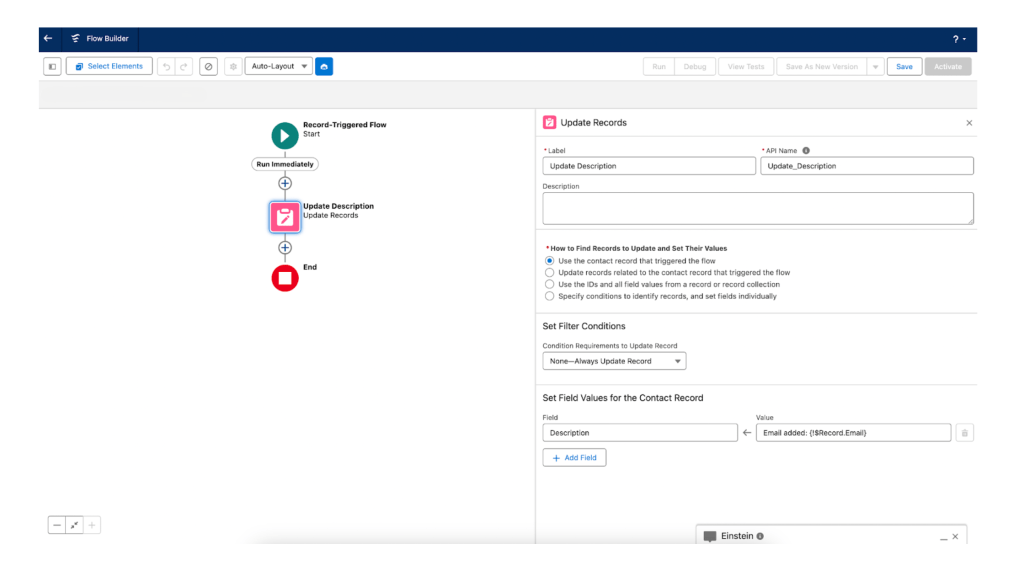Select 'Specify conditions to identify records' option

pyautogui.click(x=550, y=296)
